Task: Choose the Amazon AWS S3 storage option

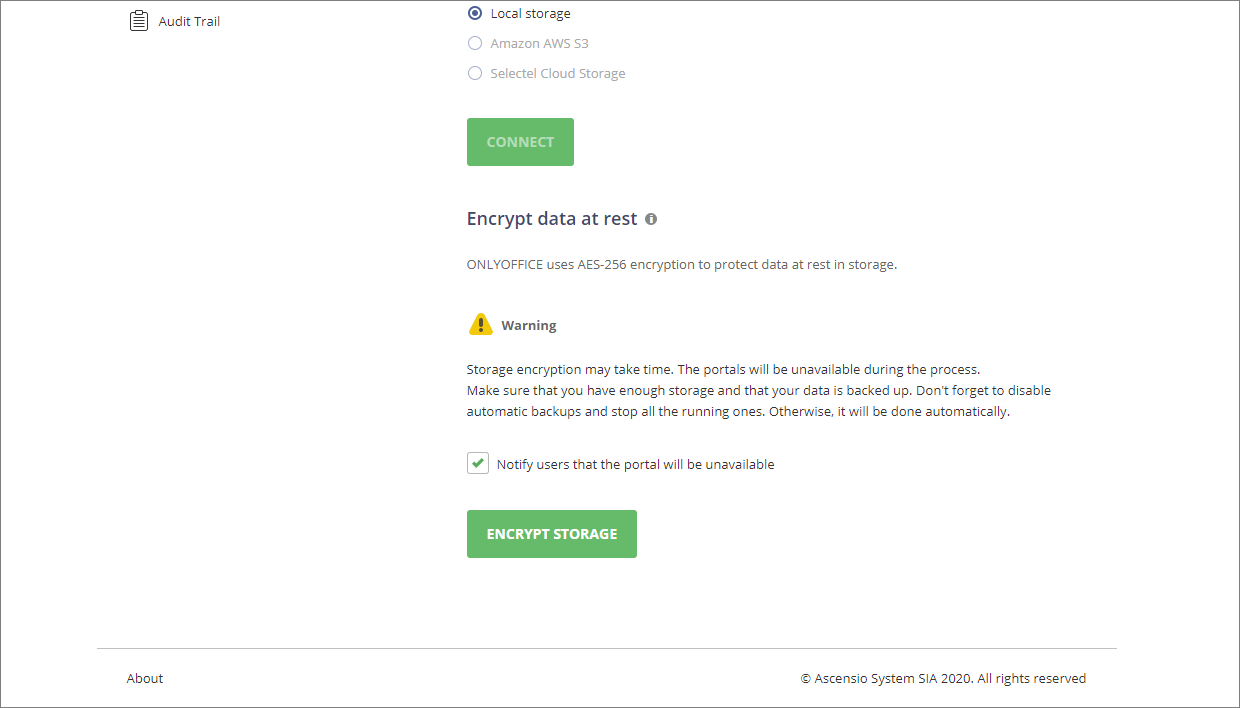Action: tap(474, 43)
